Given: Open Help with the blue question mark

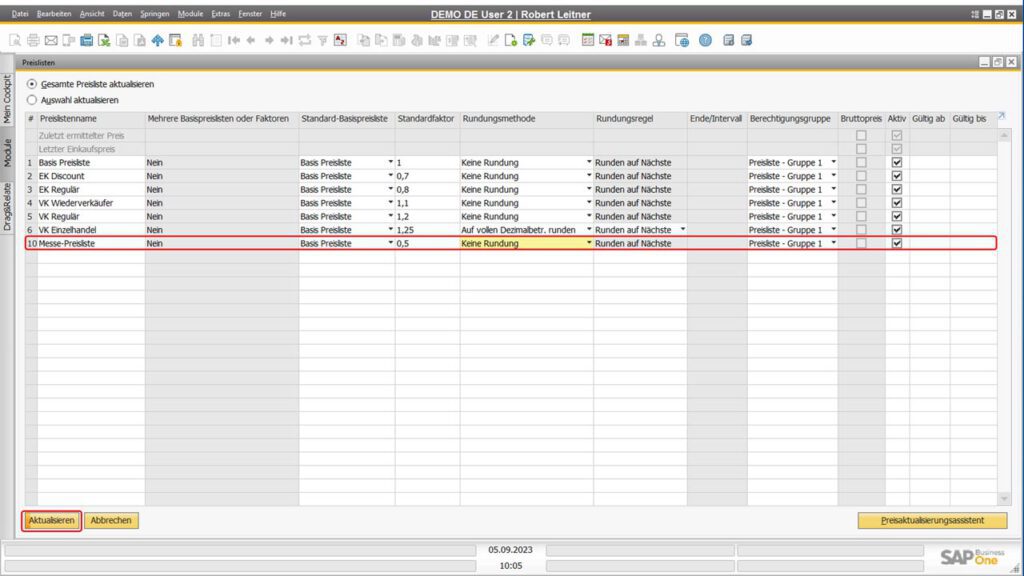Looking at the screenshot, I should (705, 40).
